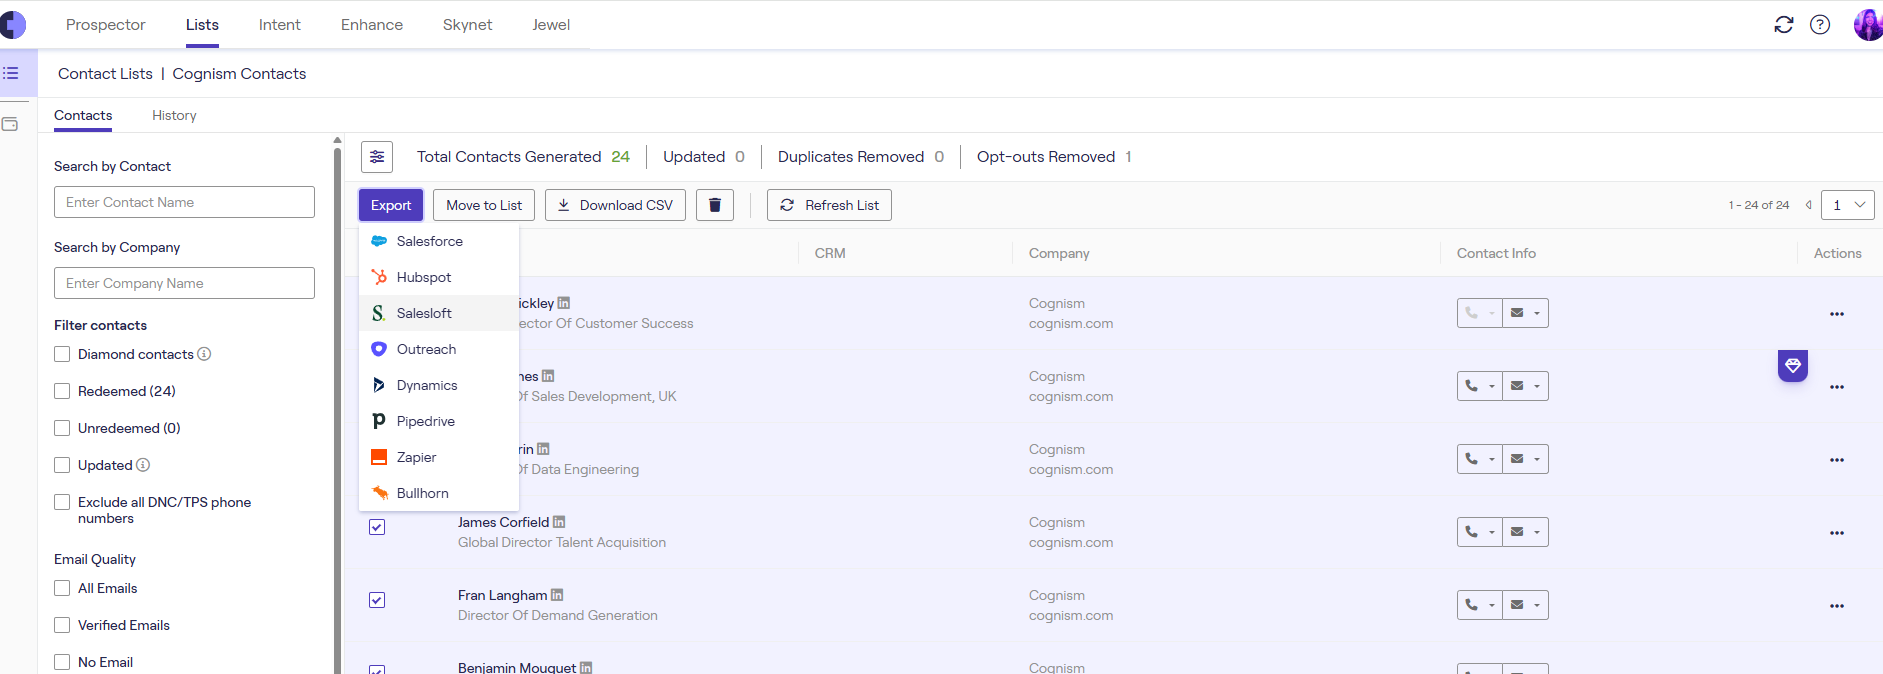The height and width of the screenshot is (674, 1883).
Task: Uncheck the James Corfield row checkbox
Action: pyautogui.click(x=377, y=527)
